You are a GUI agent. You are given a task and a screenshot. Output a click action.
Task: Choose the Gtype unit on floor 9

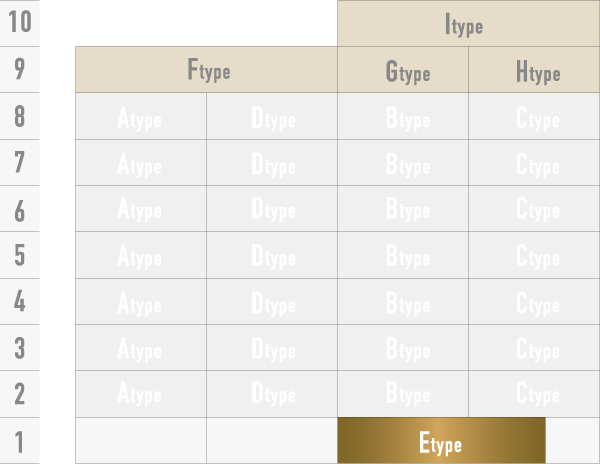coord(403,70)
